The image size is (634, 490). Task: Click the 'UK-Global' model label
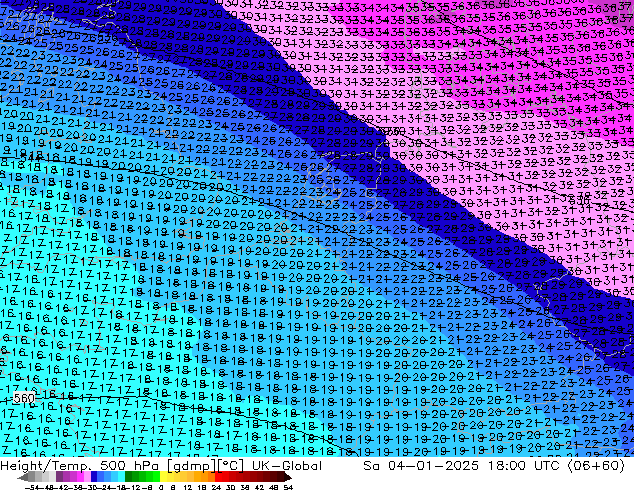point(287,466)
